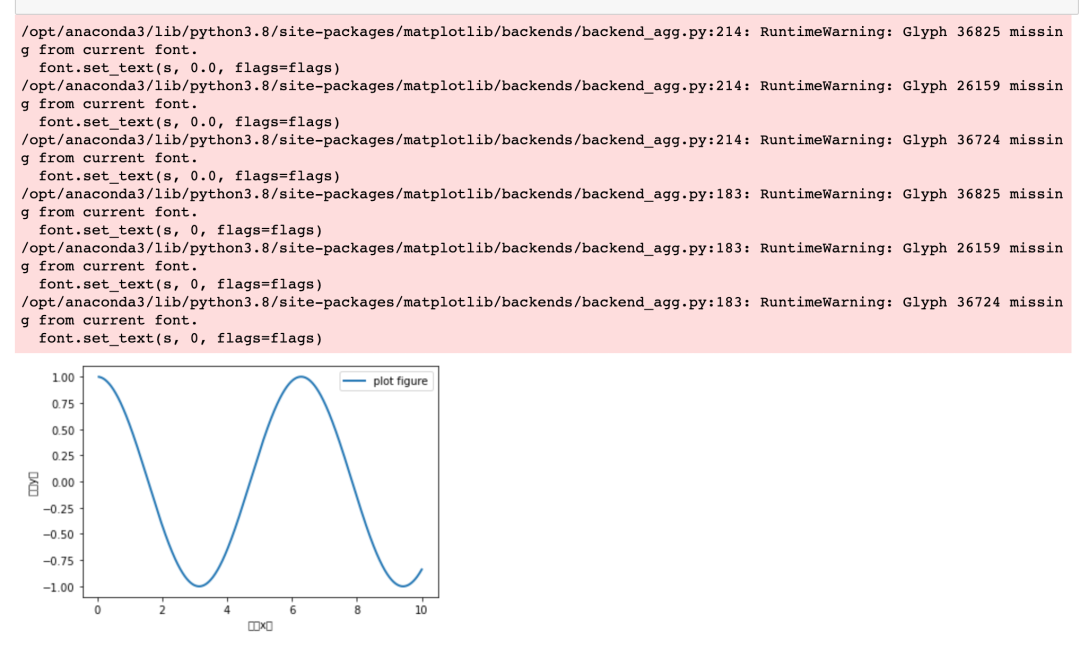This screenshot has width=1080, height=649.
Task: Click the blue cosine curve in the plot
Action: 249,482
